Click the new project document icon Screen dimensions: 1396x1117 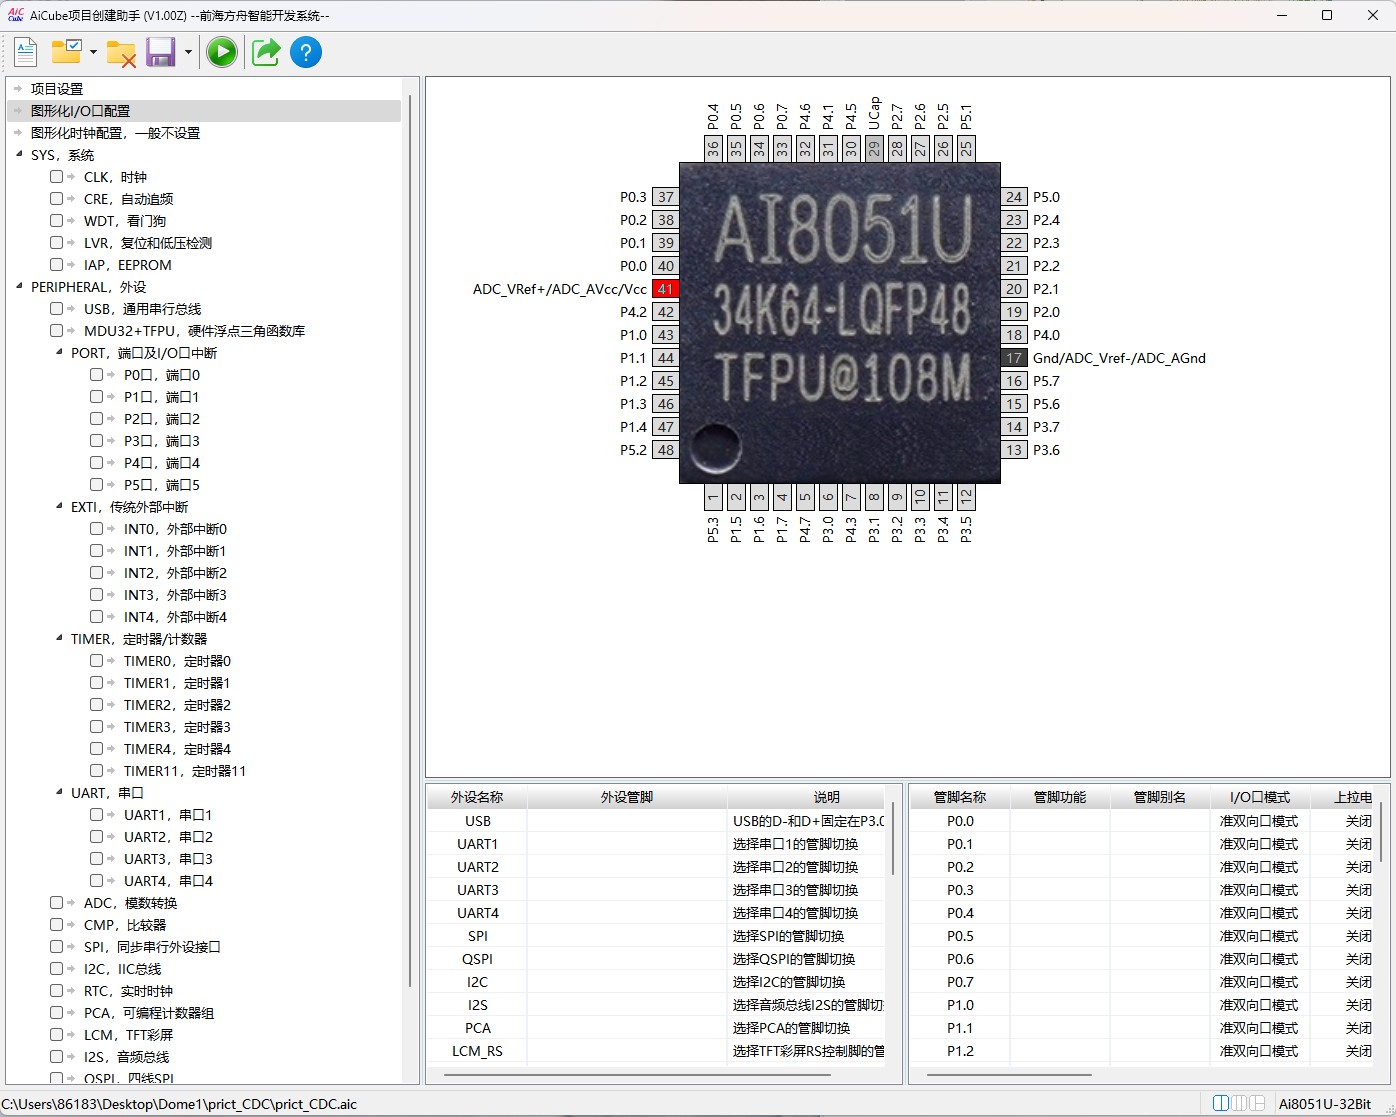point(26,52)
